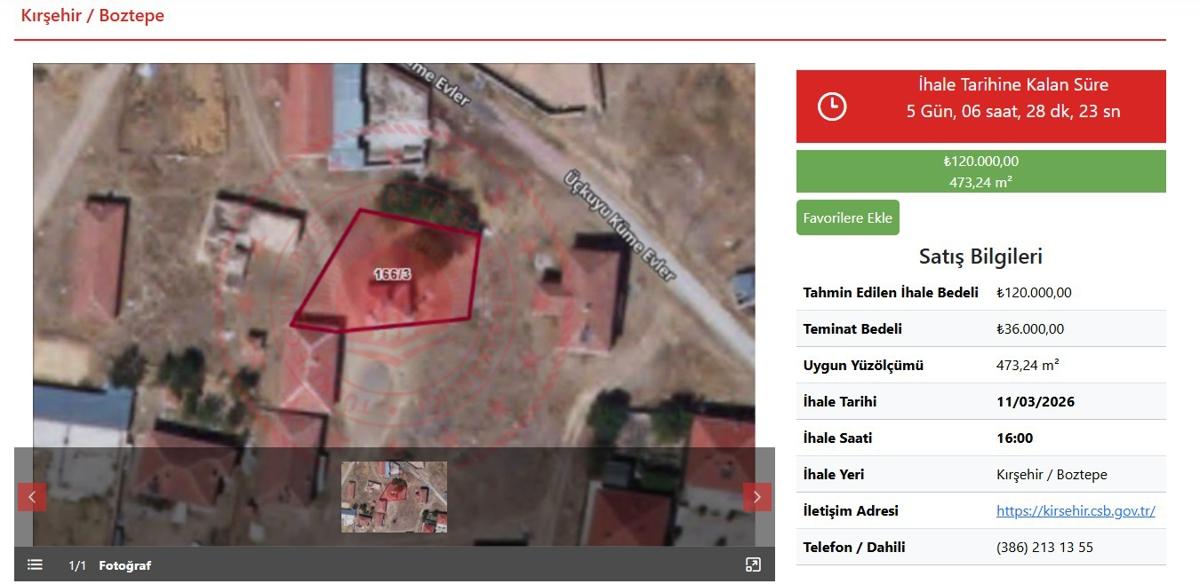The height and width of the screenshot is (584, 1200).
Task: Click the Teminat Bedeli amount ₺36.000,00
Action: [x=1030, y=329]
